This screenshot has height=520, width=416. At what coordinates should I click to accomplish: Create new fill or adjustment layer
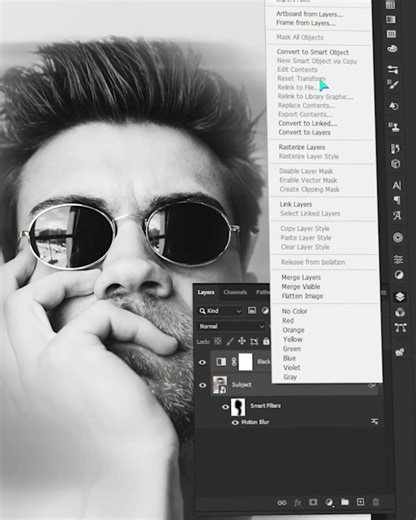(329, 502)
